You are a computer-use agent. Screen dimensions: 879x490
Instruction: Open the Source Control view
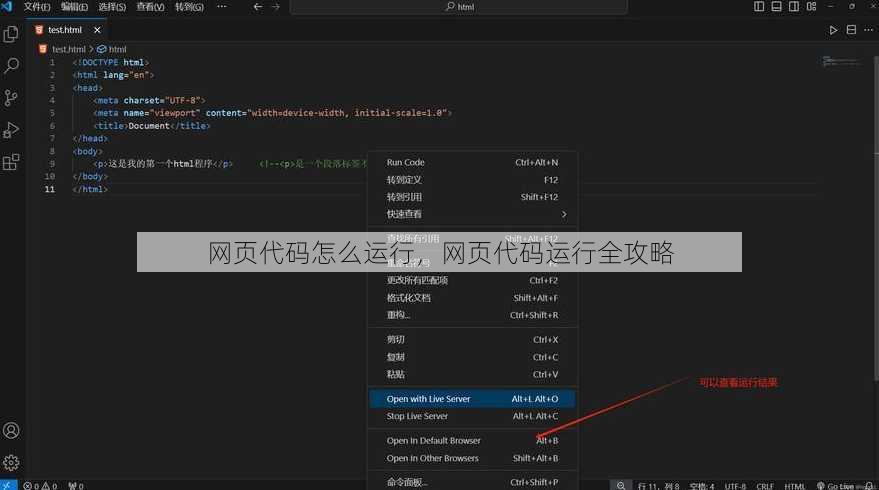11,98
